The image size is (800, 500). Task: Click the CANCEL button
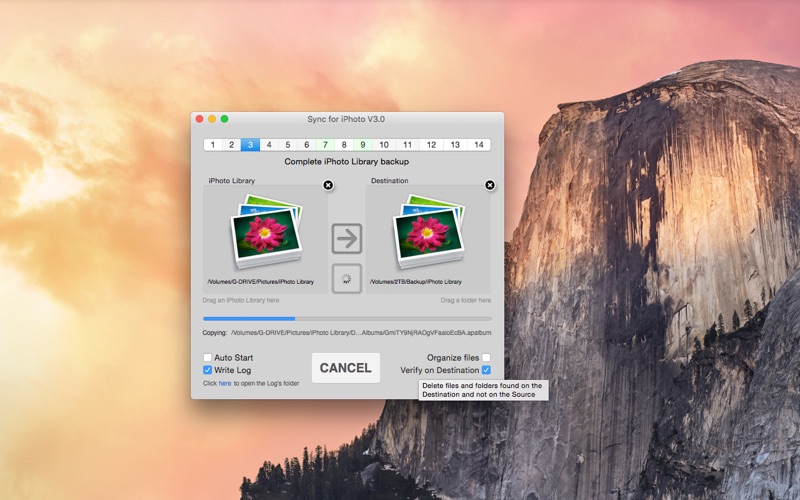point(346,368)
